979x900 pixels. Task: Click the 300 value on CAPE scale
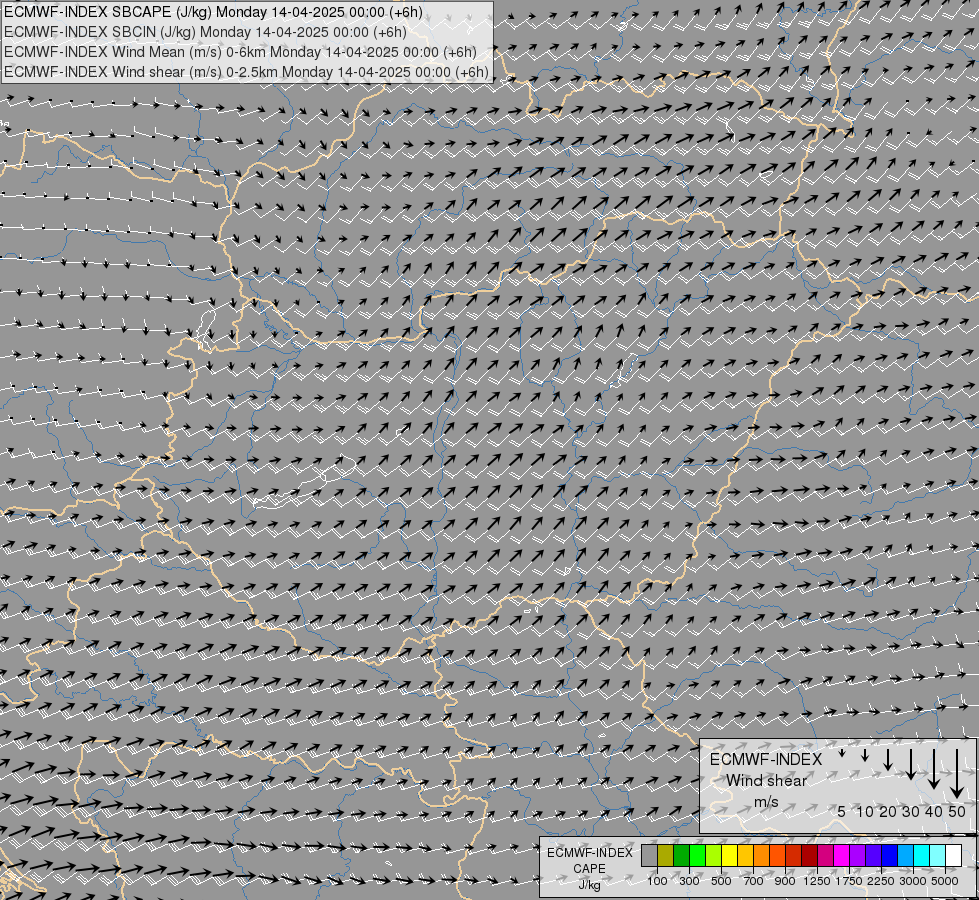pyautogui.click(x=689, y=881)
